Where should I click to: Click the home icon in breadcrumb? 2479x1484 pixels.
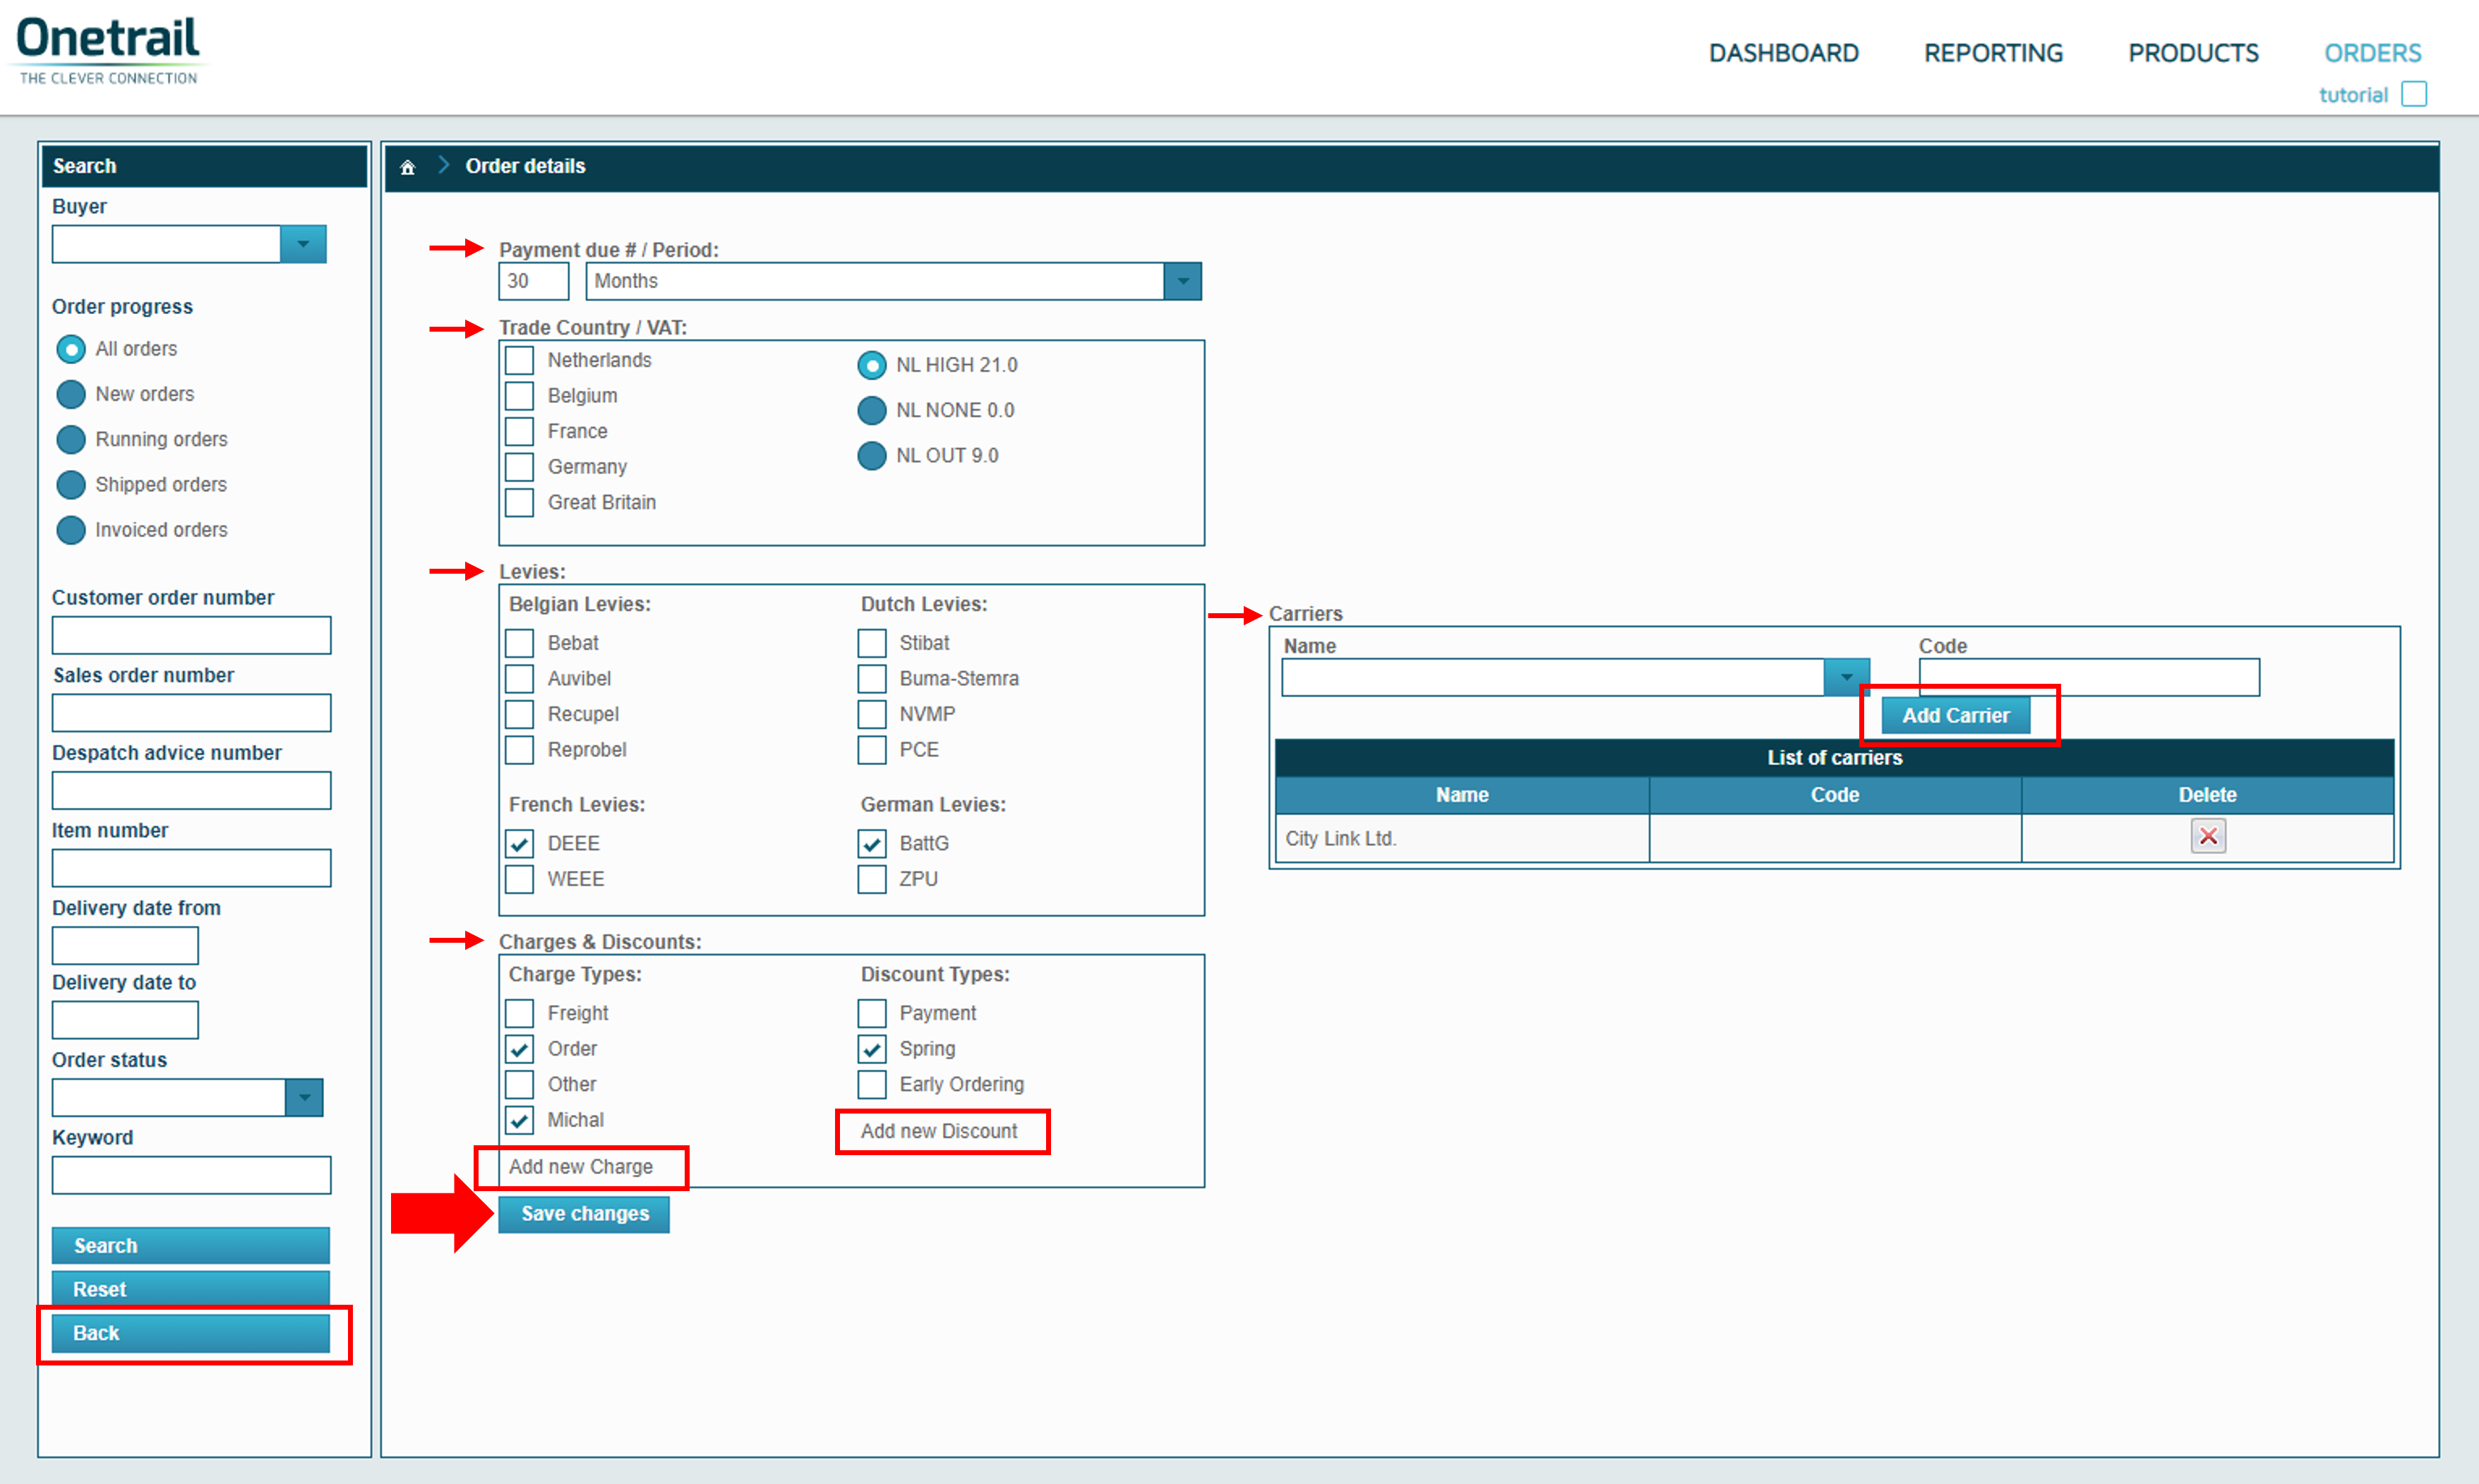(407, 167)
